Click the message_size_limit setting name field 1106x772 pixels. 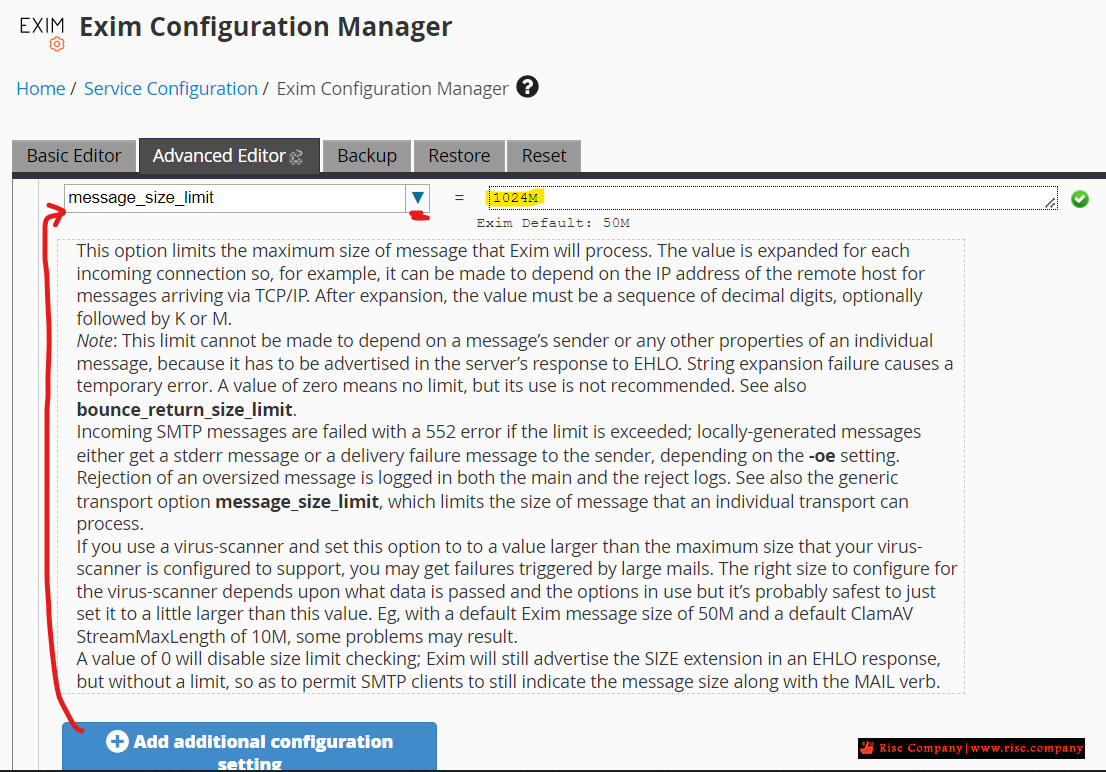(235, 198)
